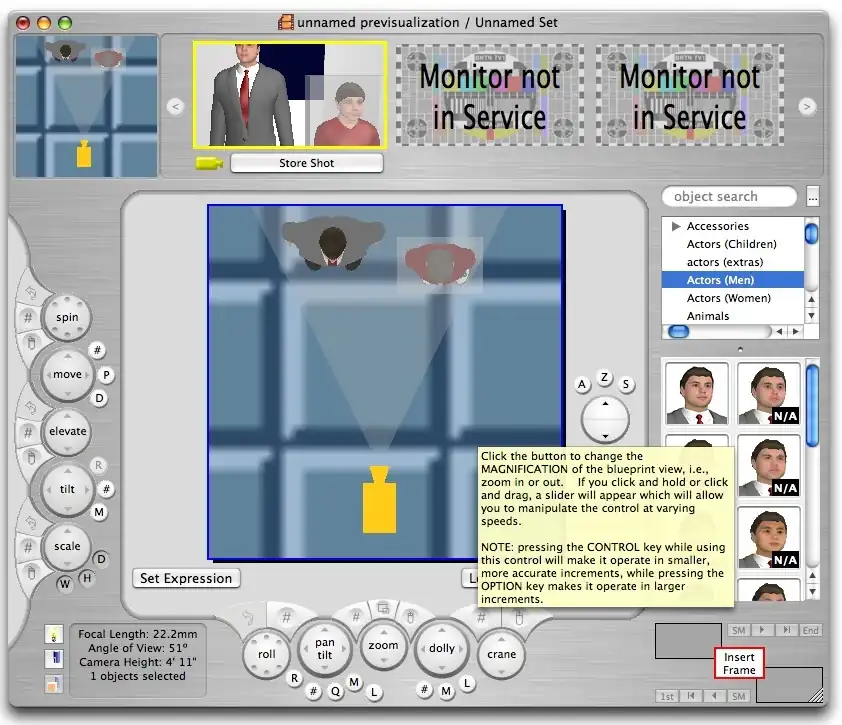Screen dimensions: 842x725
Task: Click the elevate control knob
Action: click(x=67, y=431)
